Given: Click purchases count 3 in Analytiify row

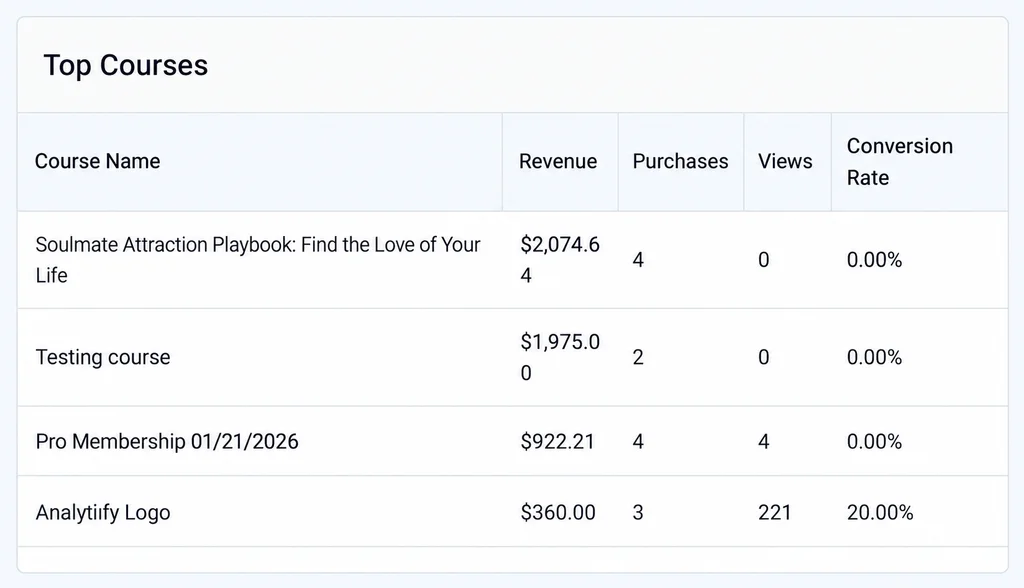Looking at the screenshot, I should pos(638,512).
